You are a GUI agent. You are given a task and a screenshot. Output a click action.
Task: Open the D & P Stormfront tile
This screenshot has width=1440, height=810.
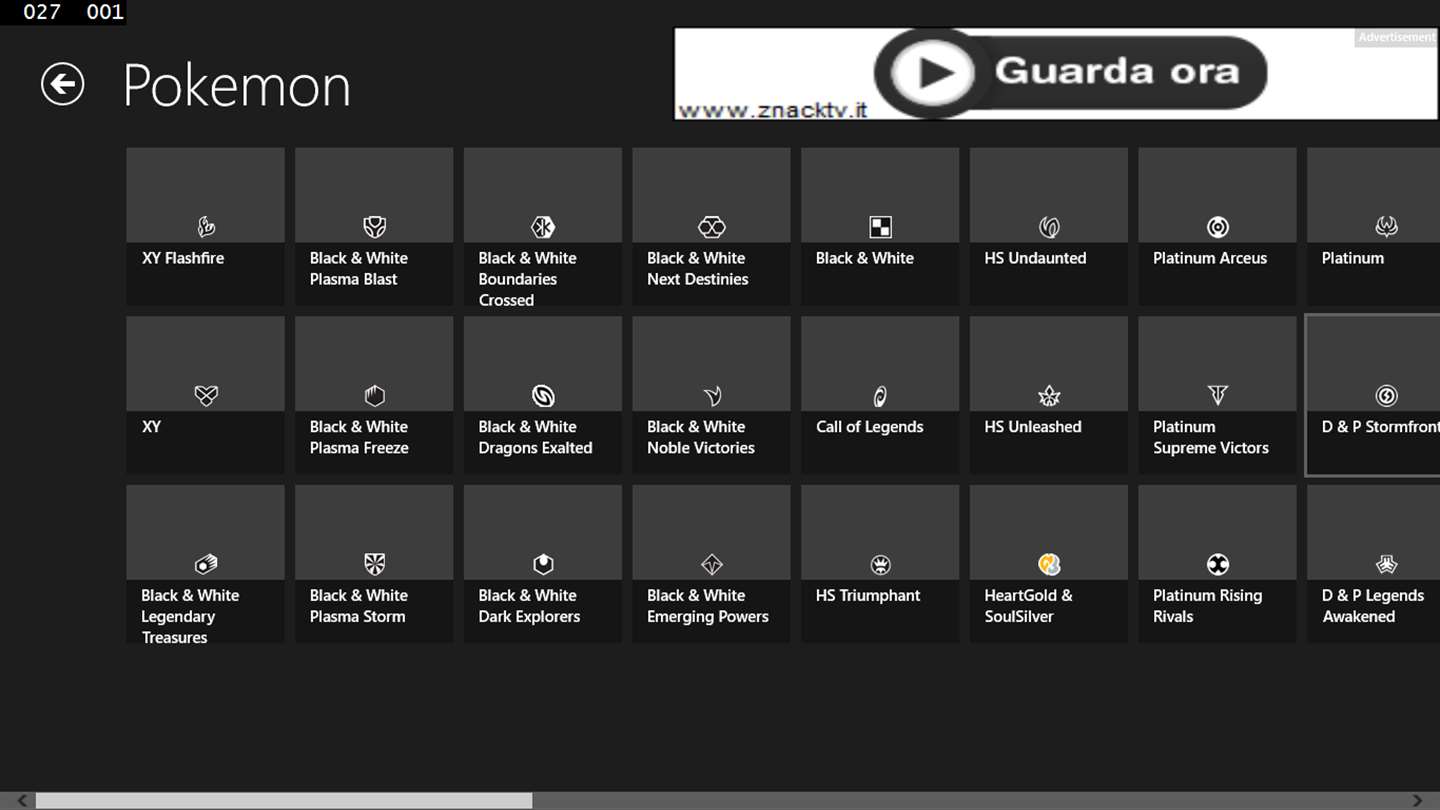coord(1373,395)
